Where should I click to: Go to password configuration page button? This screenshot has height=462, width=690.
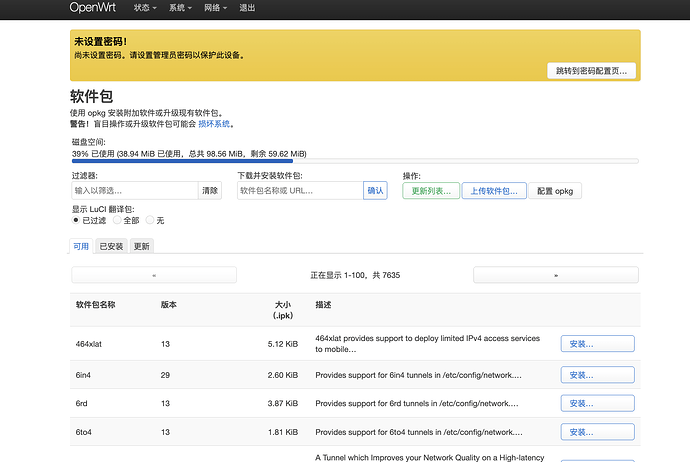point(592,71)
